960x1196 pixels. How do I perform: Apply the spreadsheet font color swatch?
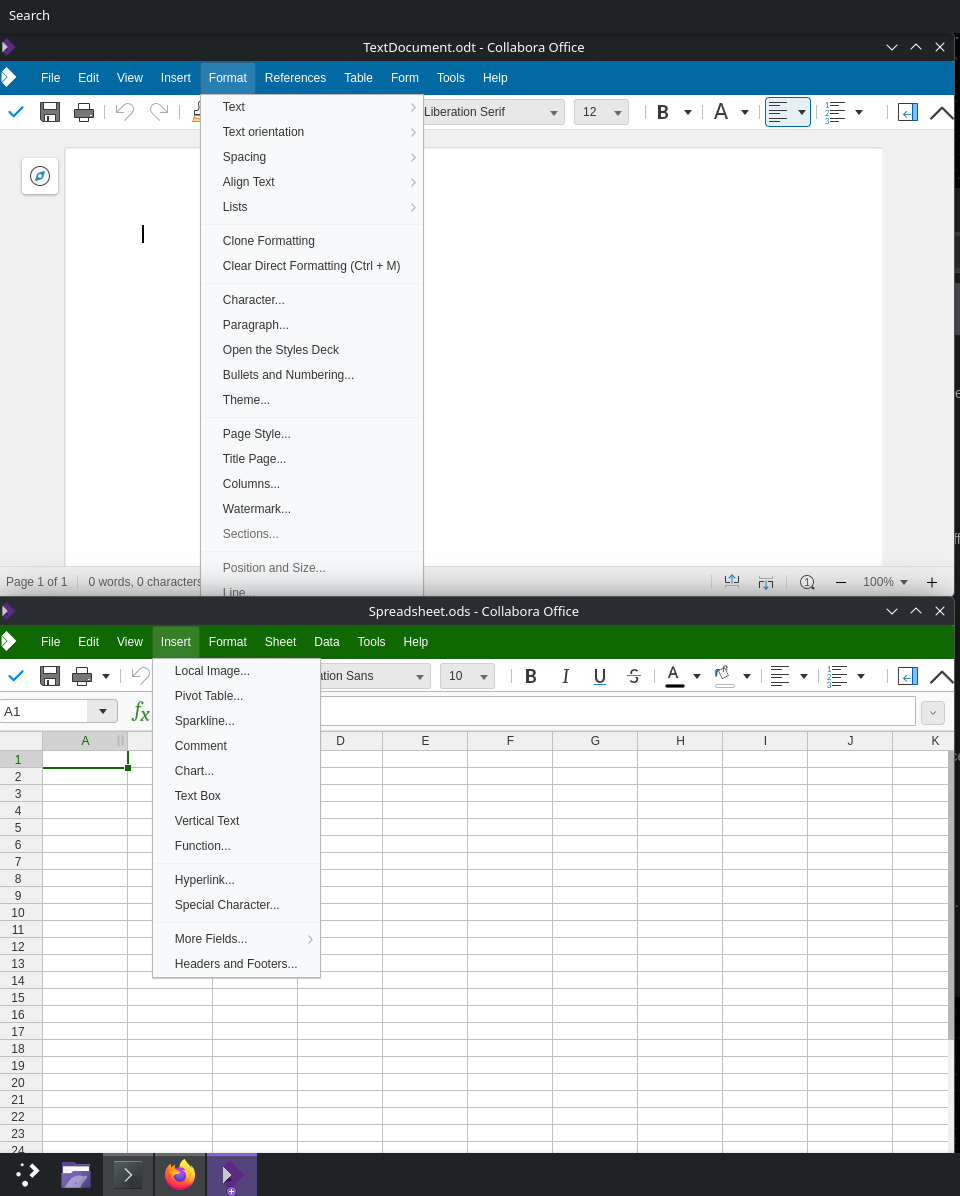(x=674, y=676)
